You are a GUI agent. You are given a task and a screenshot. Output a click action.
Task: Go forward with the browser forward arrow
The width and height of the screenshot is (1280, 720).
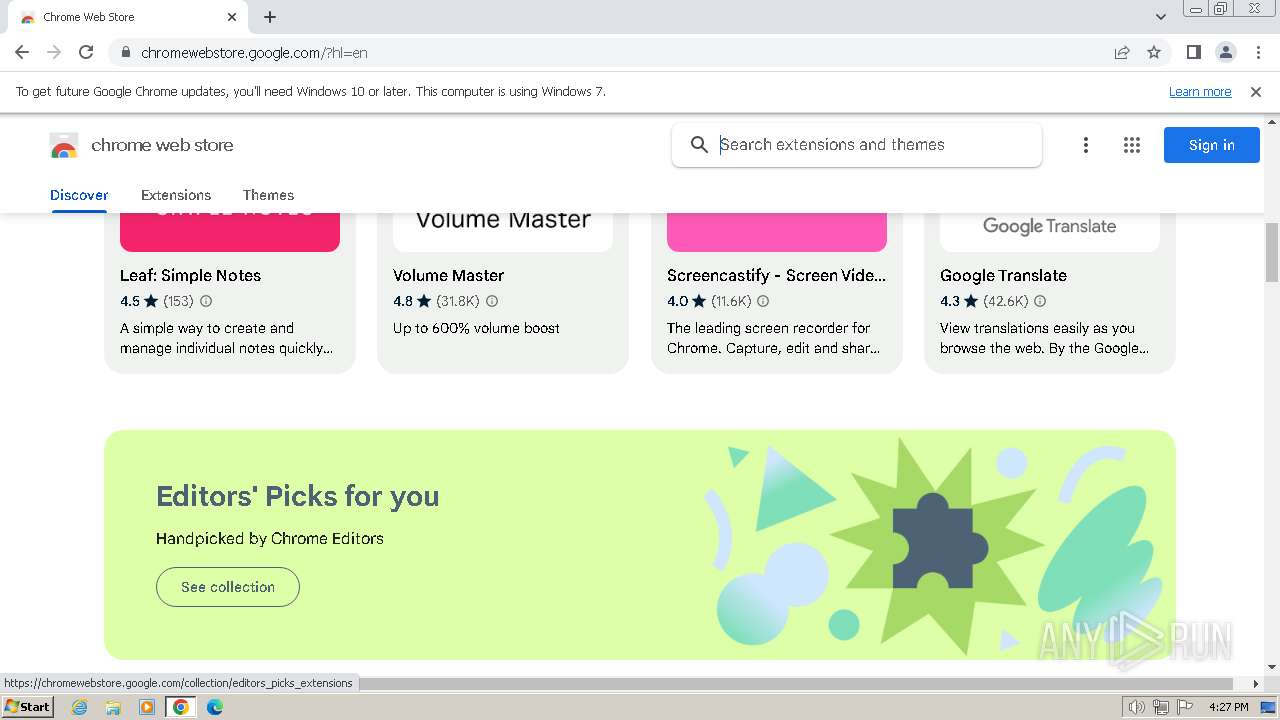click(x=54, y=52)
